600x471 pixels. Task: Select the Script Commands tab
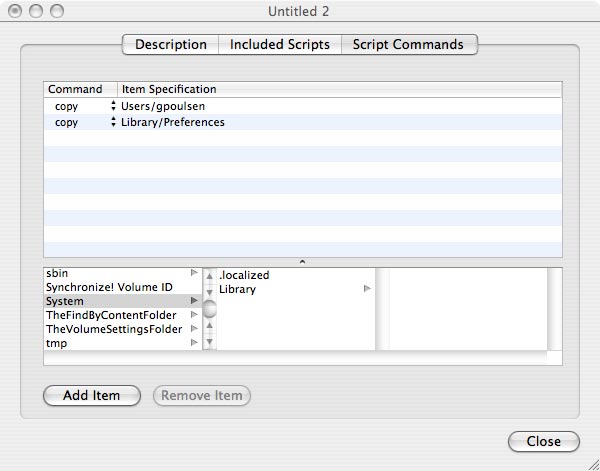click(x=408, y=45)
